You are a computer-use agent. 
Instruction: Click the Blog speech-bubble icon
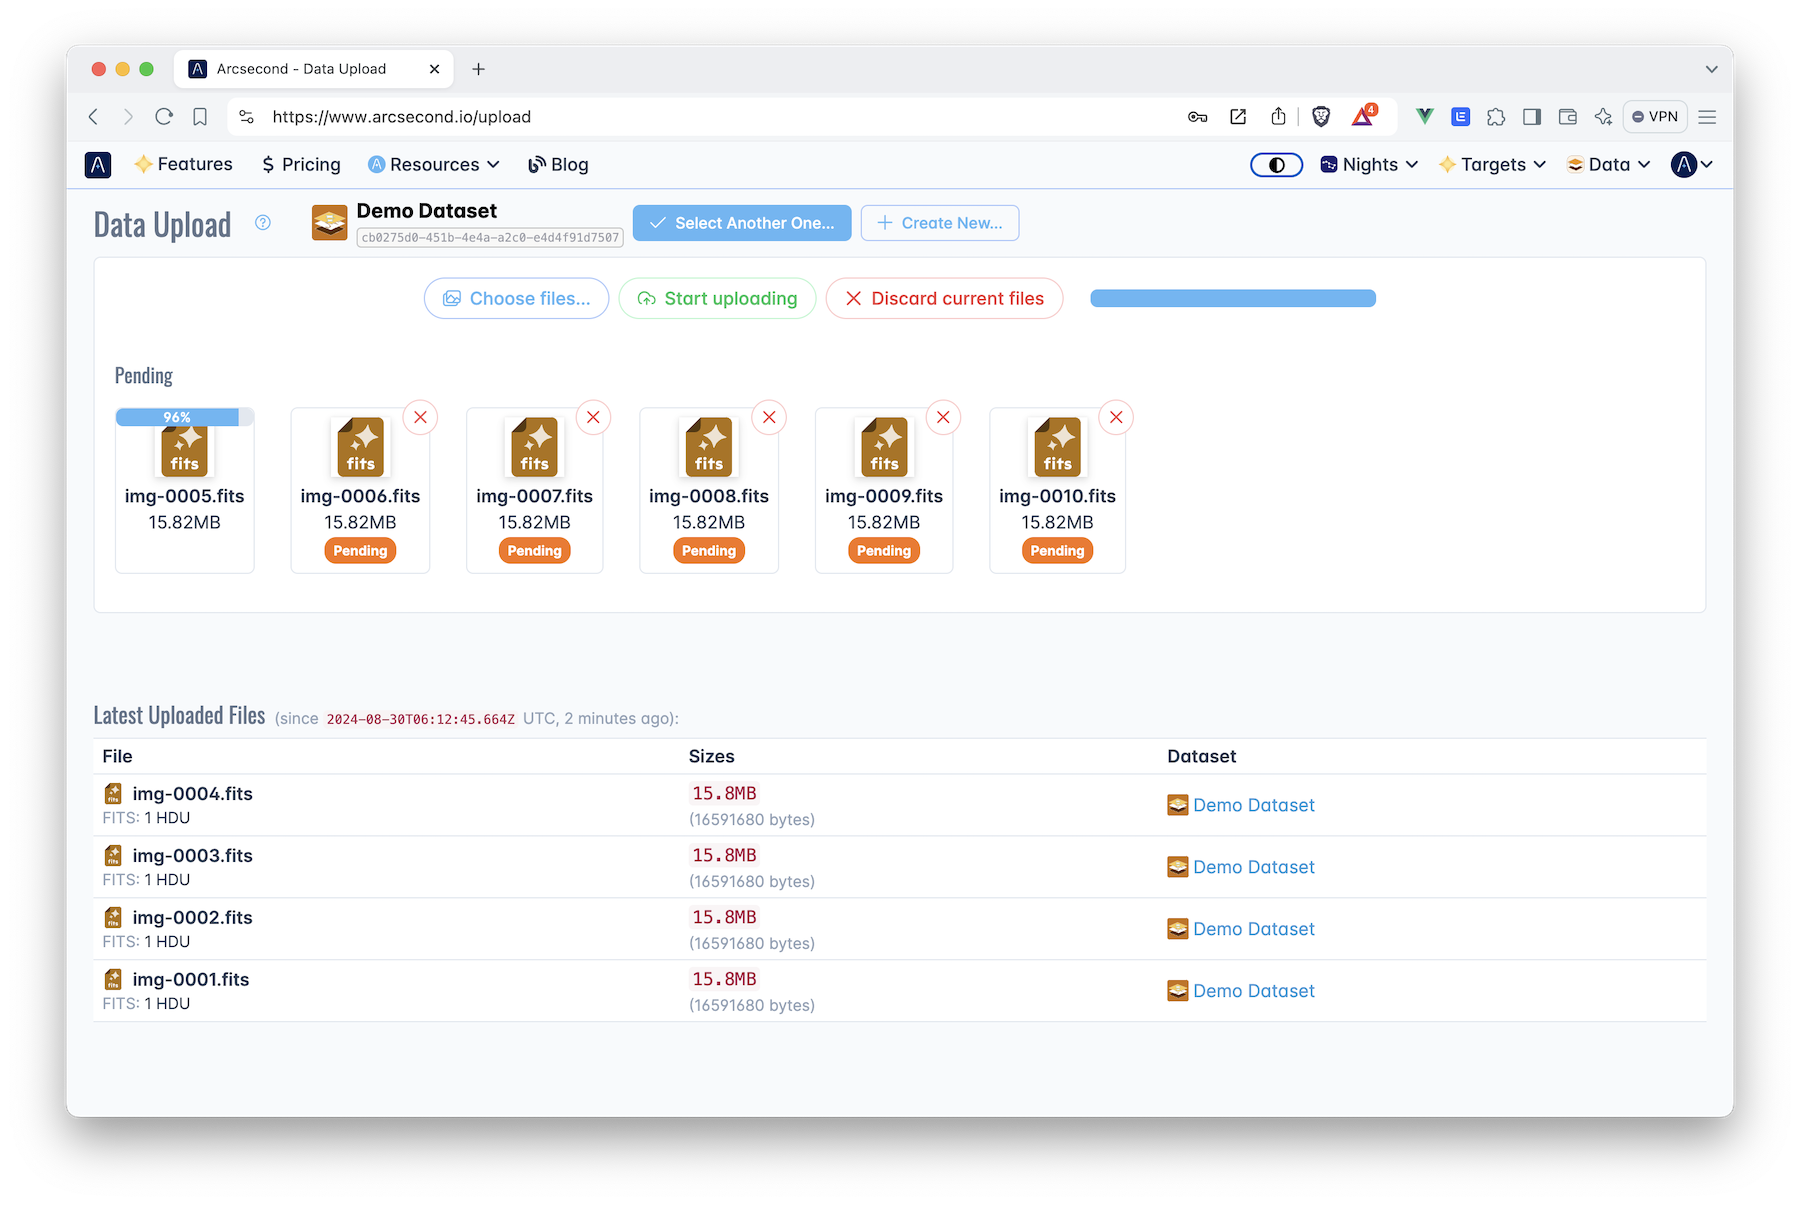(535, 164)
